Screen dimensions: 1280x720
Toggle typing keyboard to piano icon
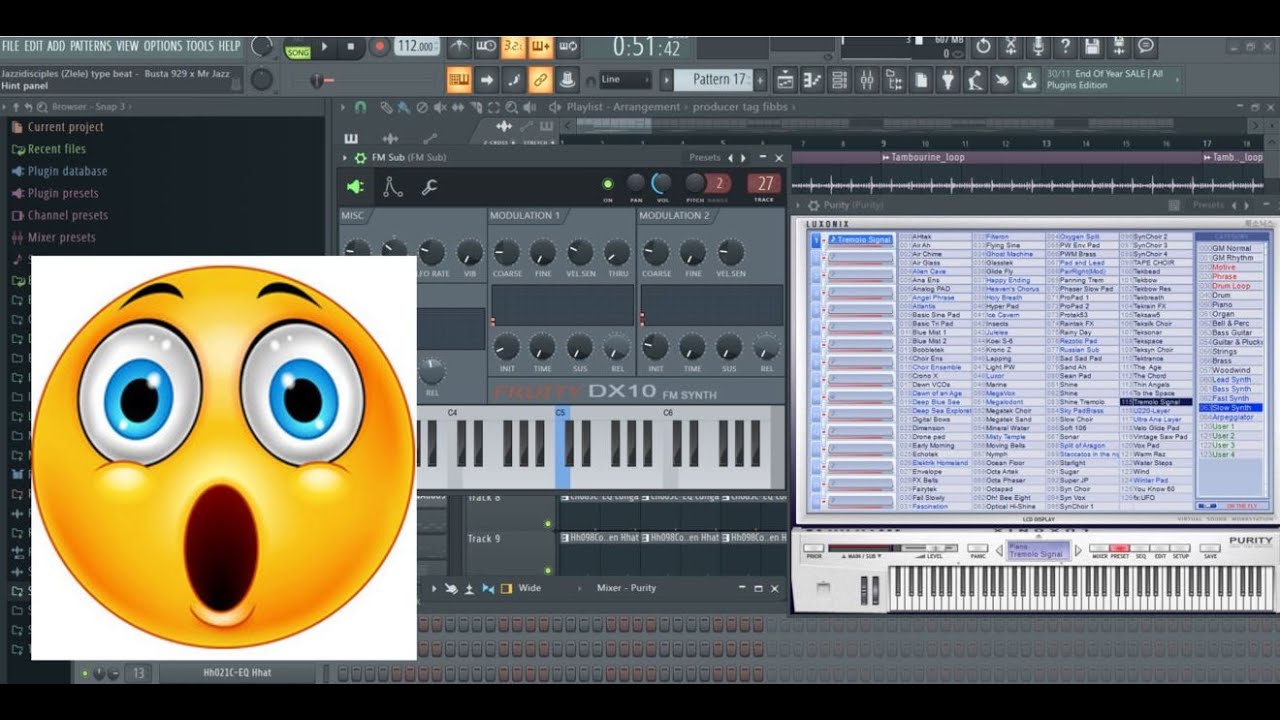click(459, 80)
